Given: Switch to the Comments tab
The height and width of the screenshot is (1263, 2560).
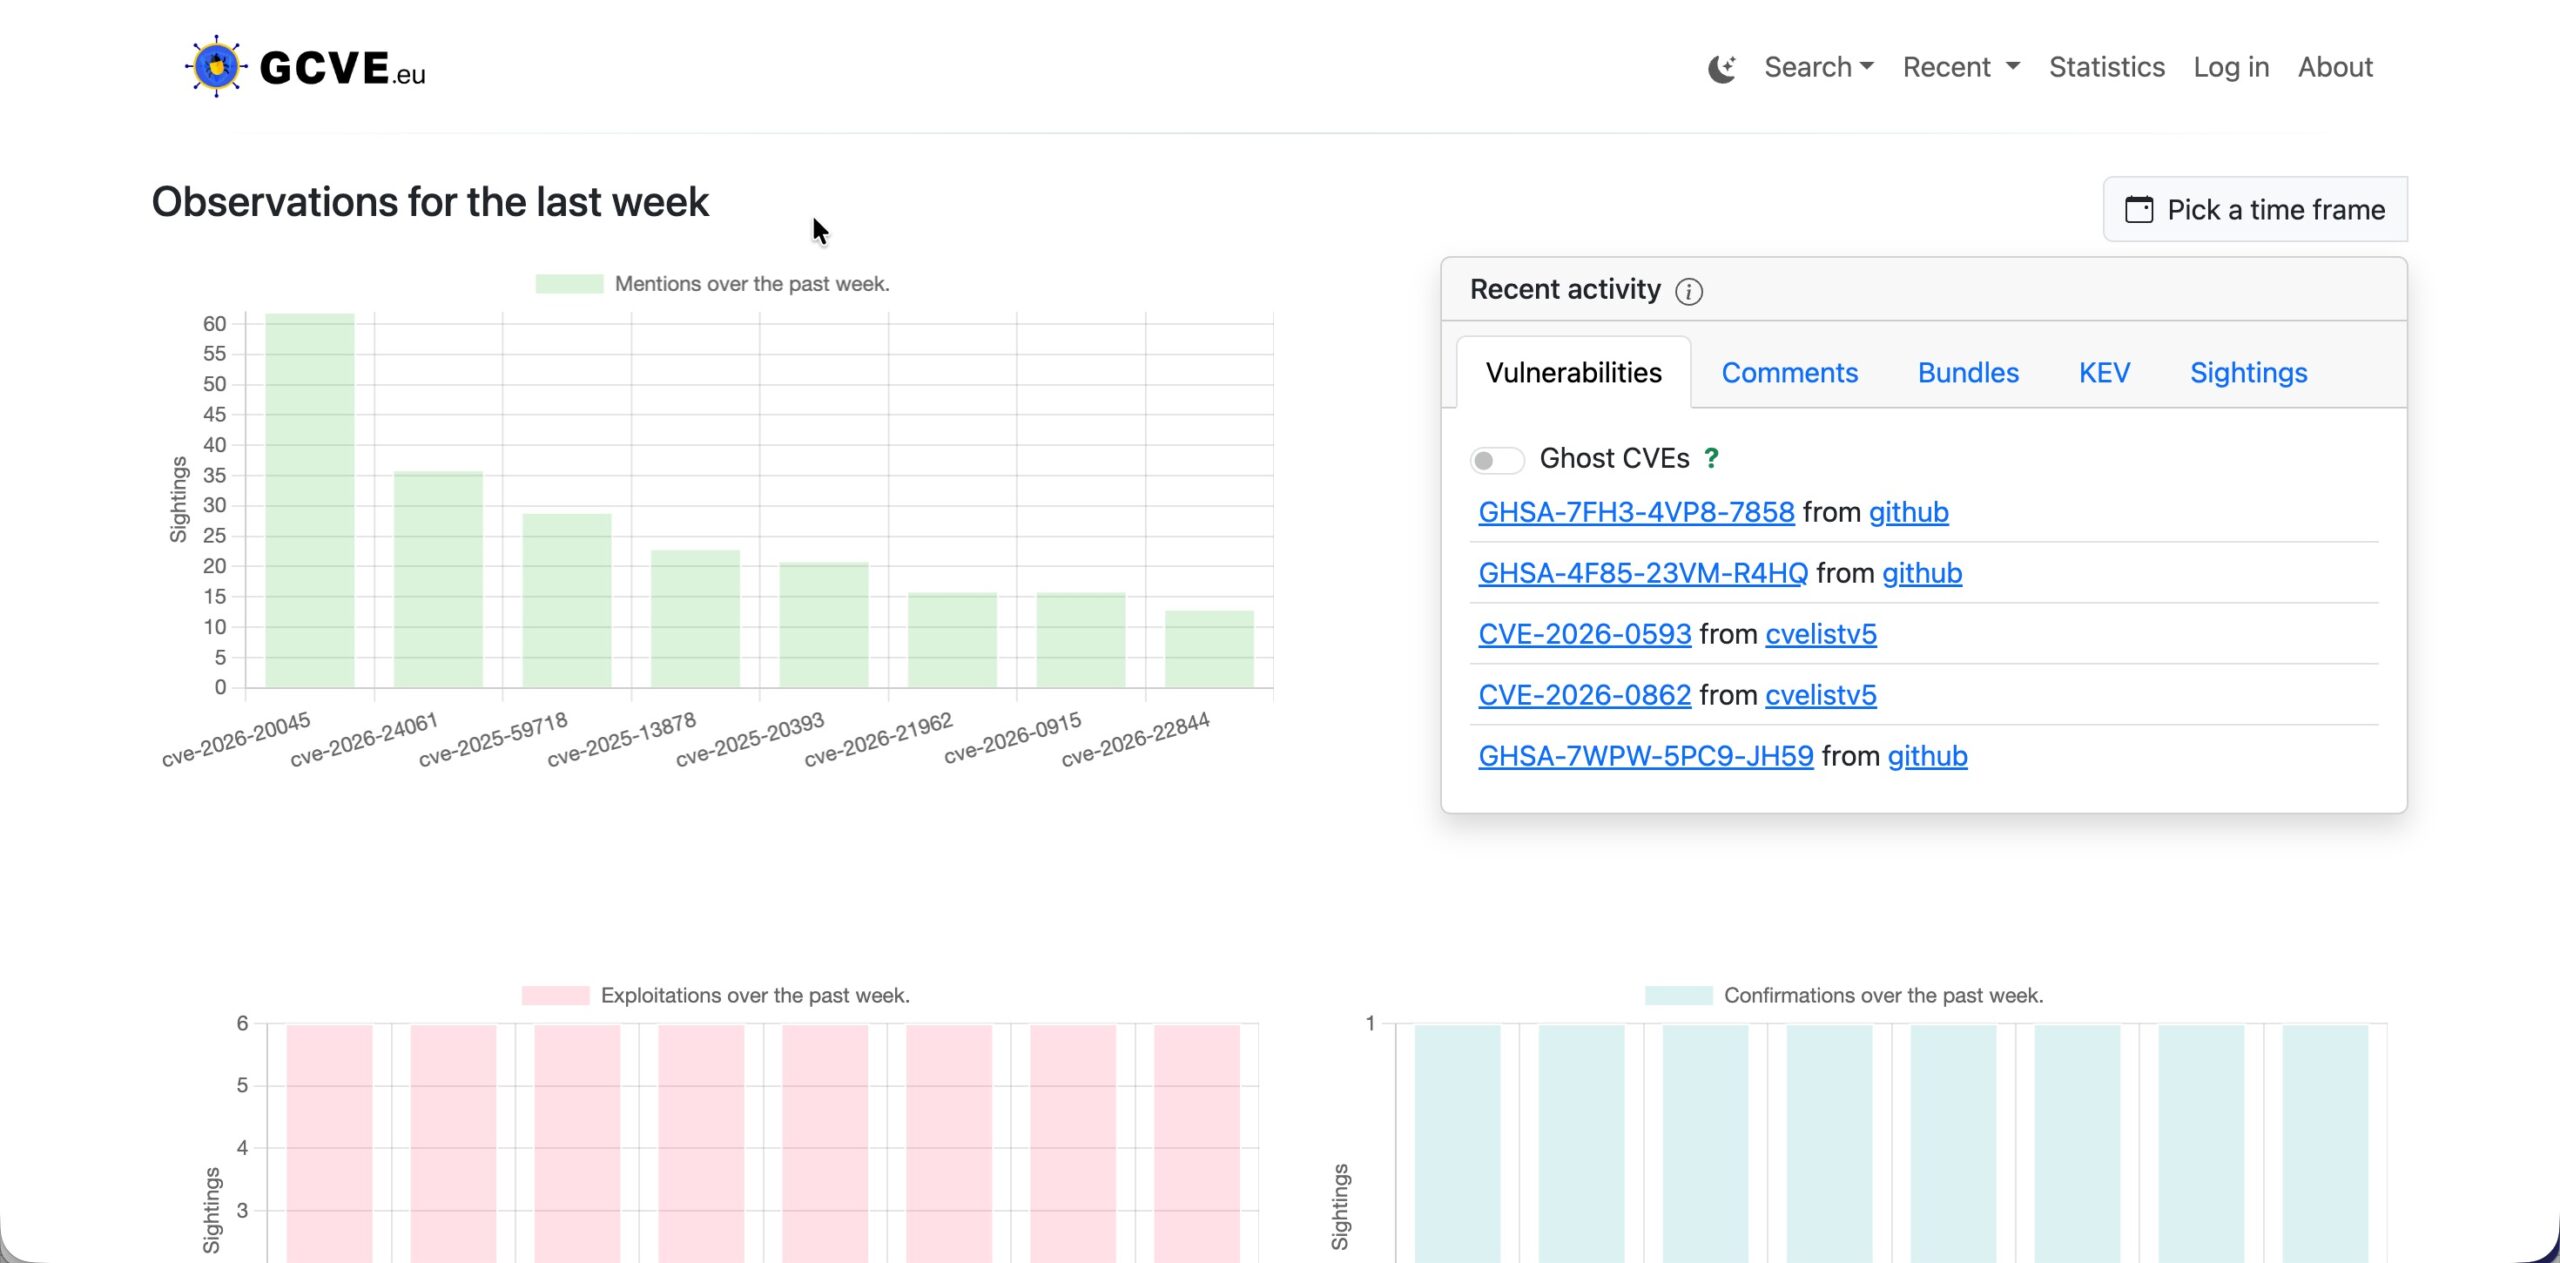Looking at the screenshot, I should pyautogui.click(x=1789, y=373).
